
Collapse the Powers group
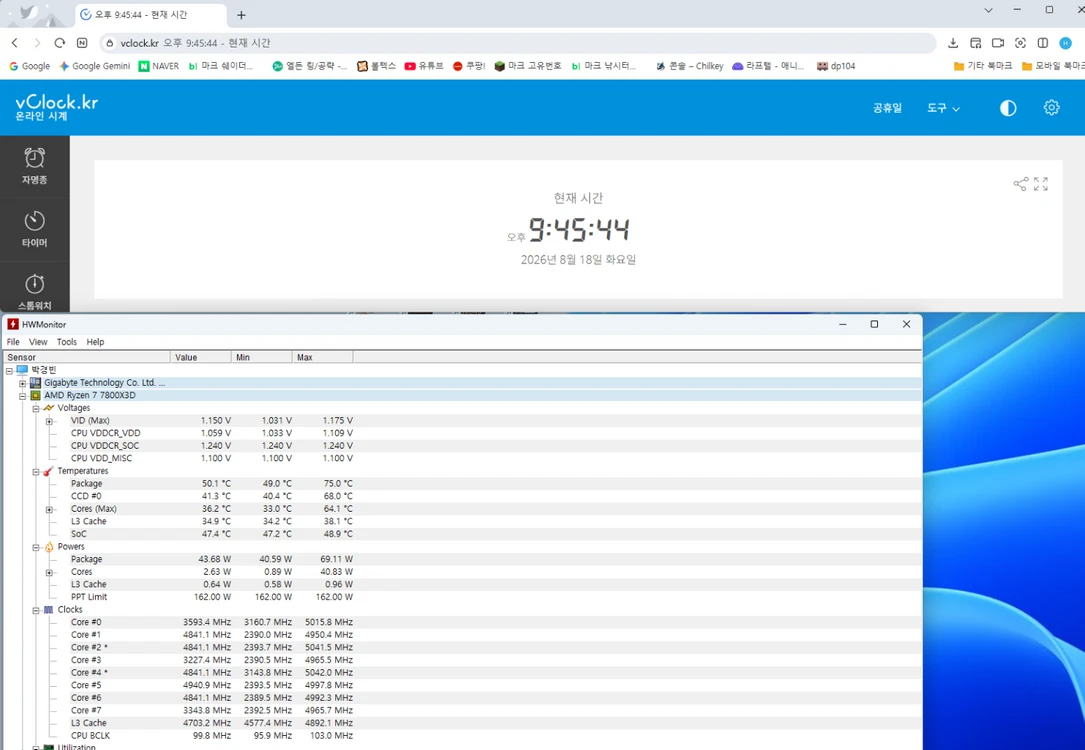click(x=35, y=547)
